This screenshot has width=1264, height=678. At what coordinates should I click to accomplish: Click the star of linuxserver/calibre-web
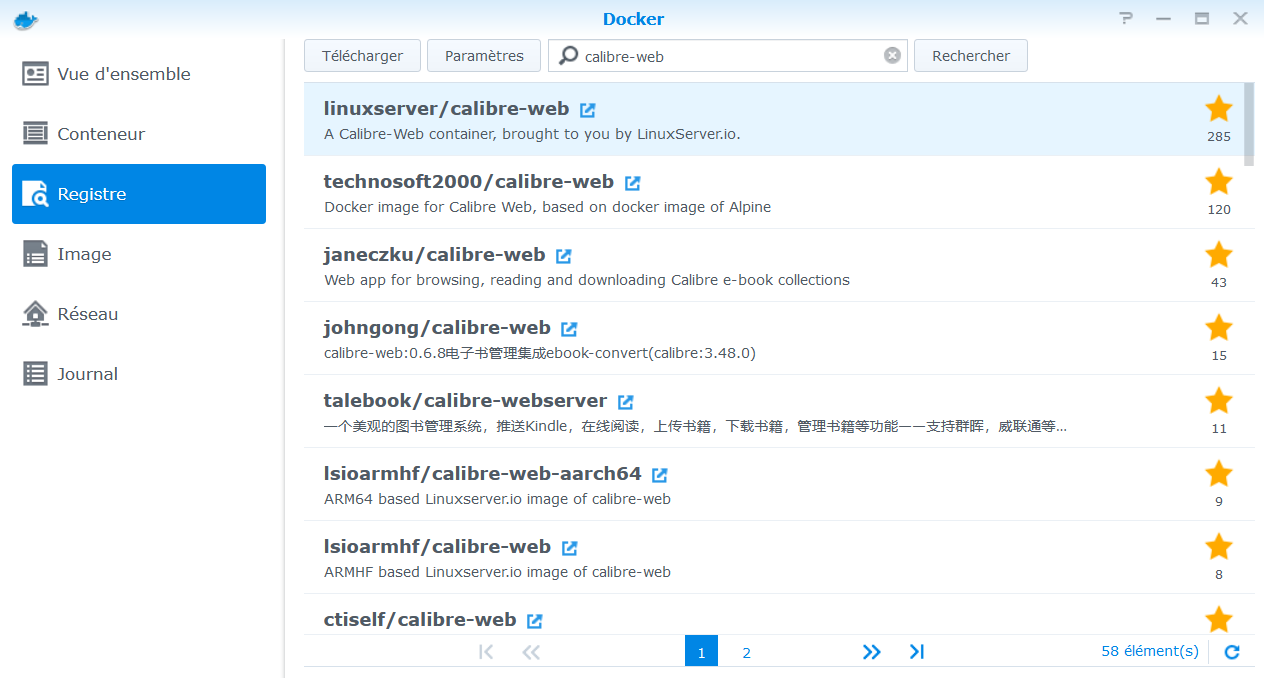coord(1219,108)
